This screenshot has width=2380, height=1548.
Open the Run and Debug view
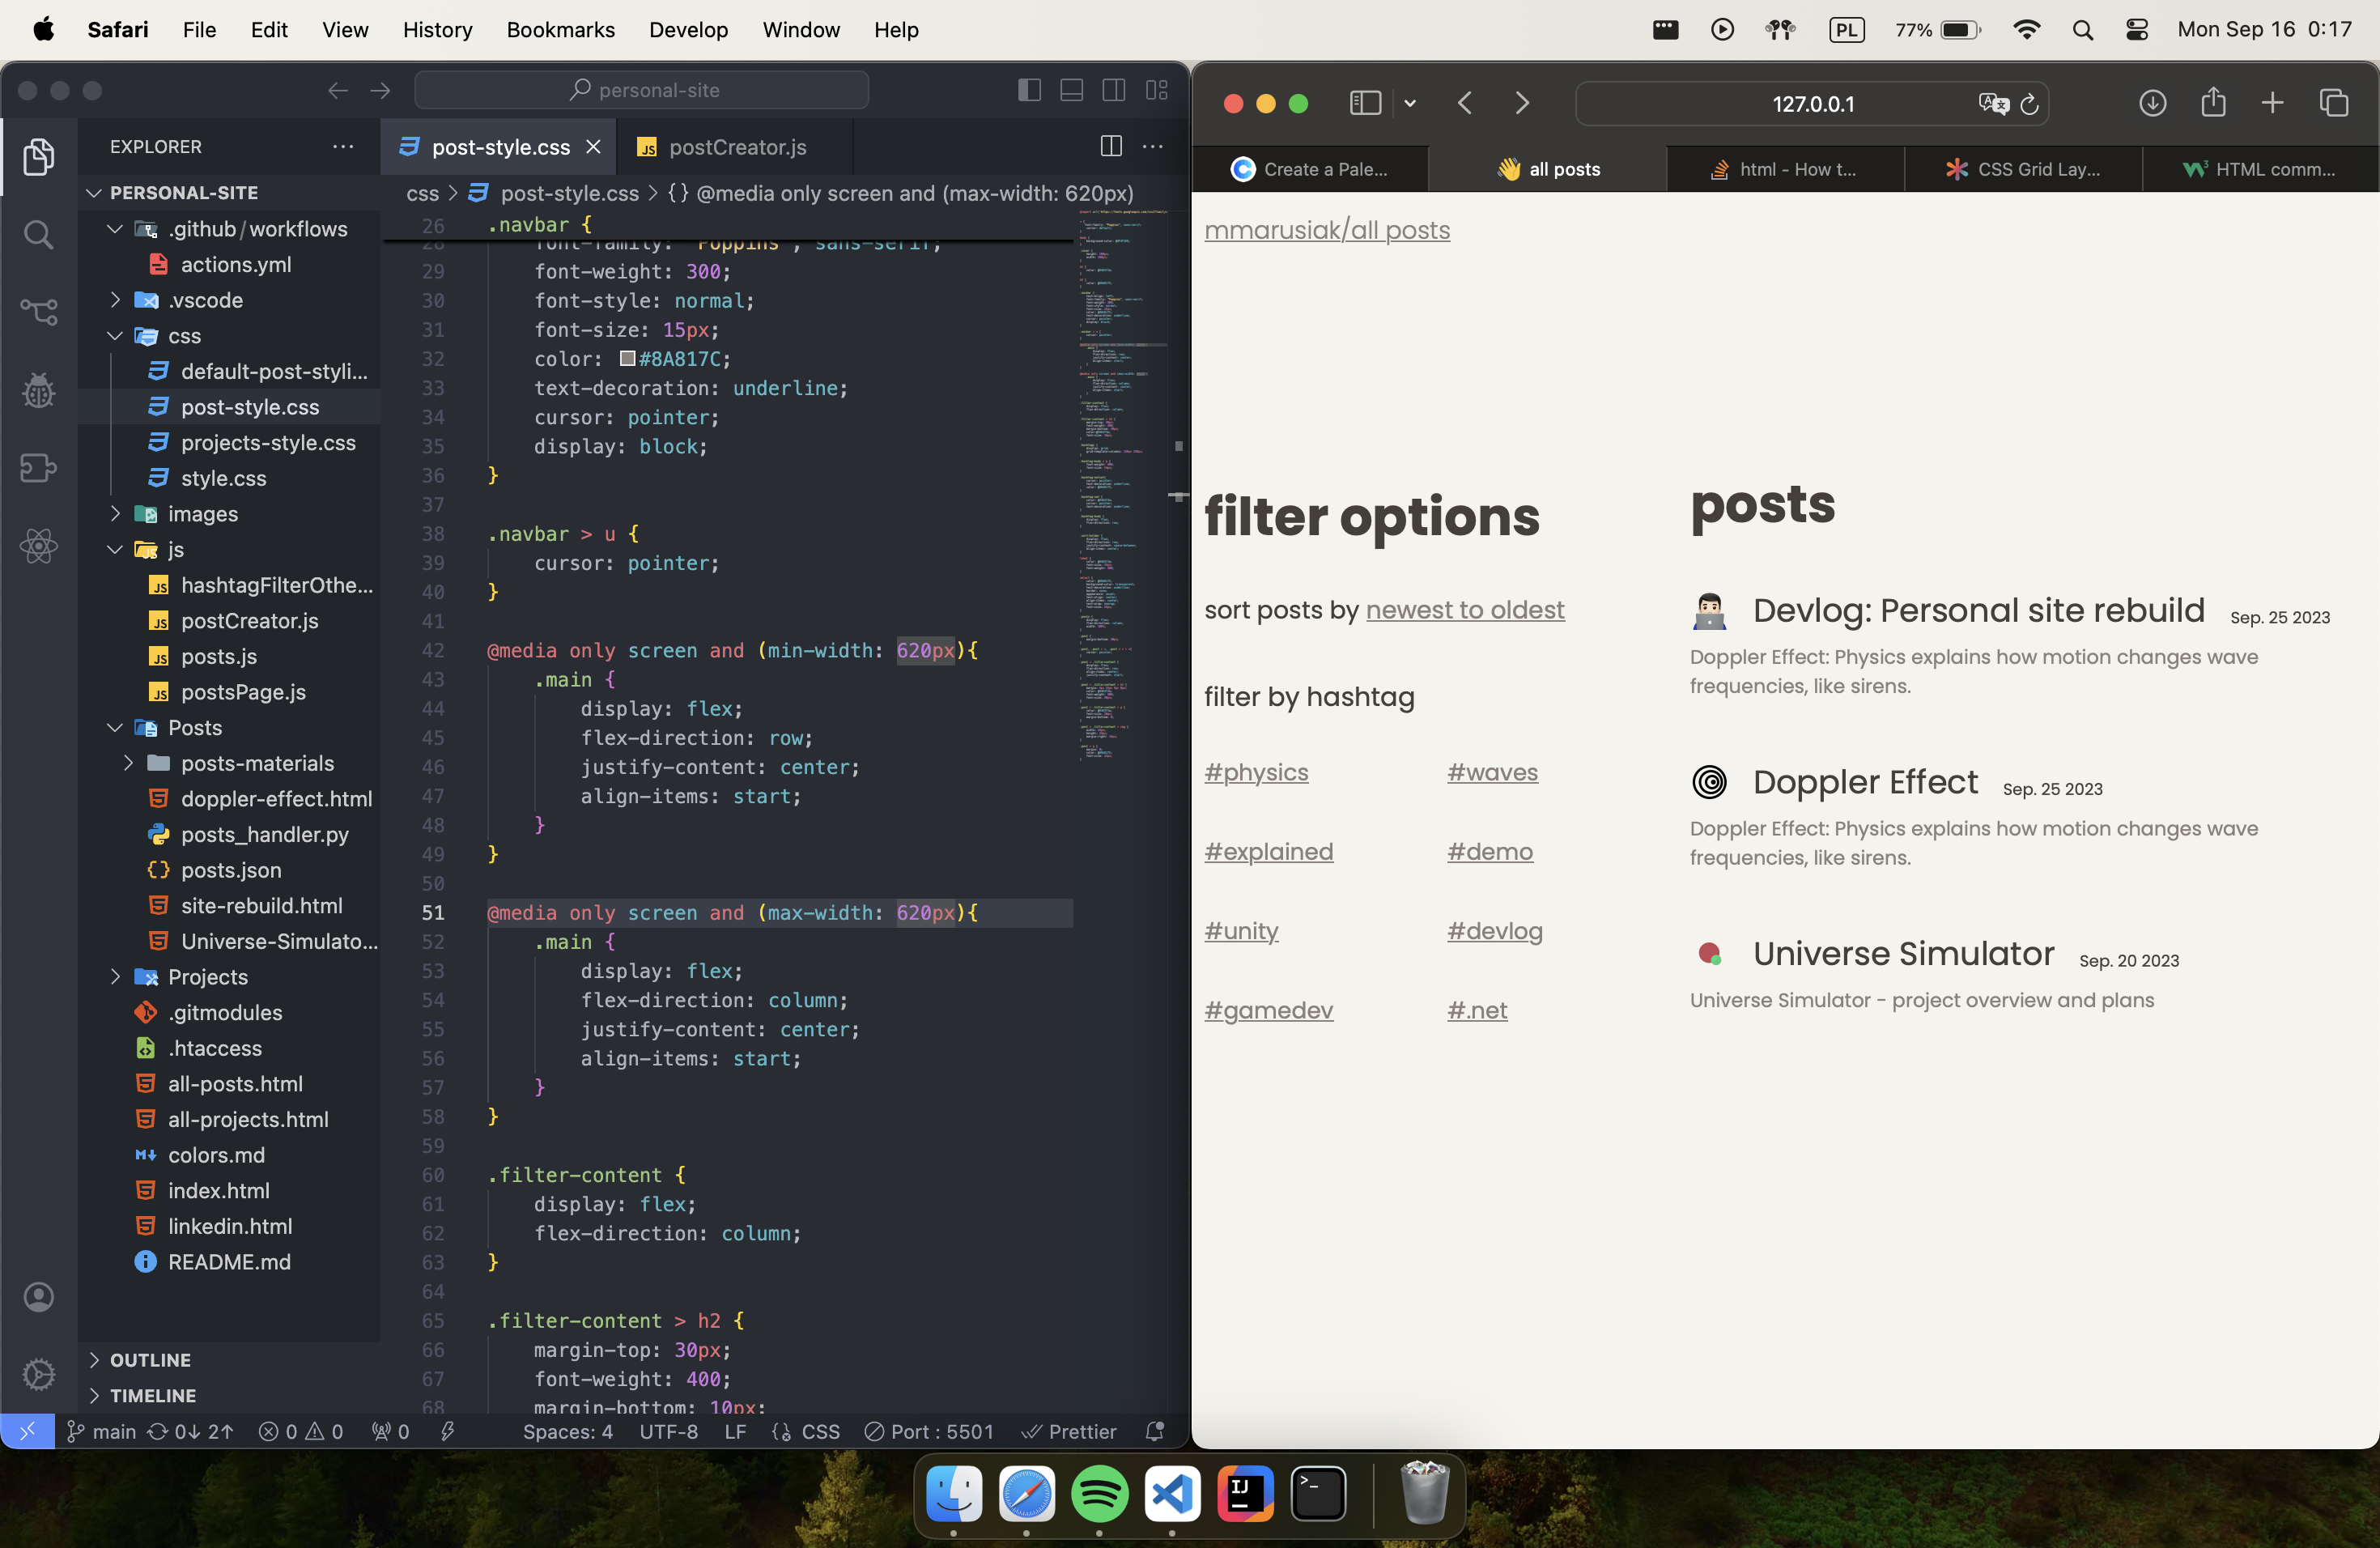point(38,390)
